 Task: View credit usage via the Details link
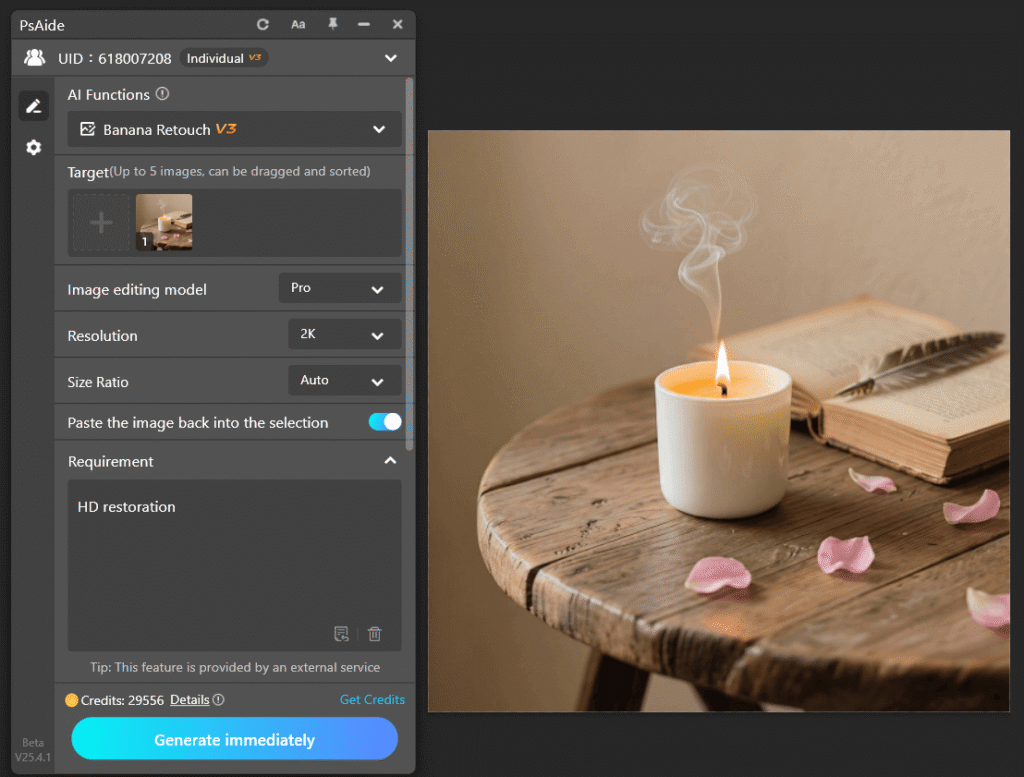[x=189, y=700]
